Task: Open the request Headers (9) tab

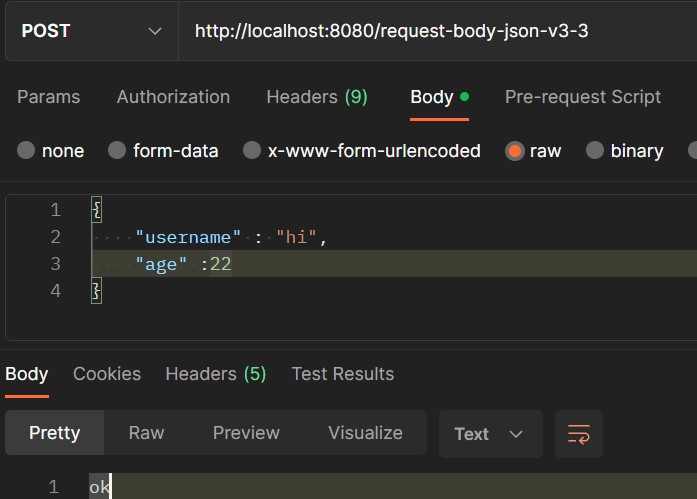Action: click(x=317, y=97)
